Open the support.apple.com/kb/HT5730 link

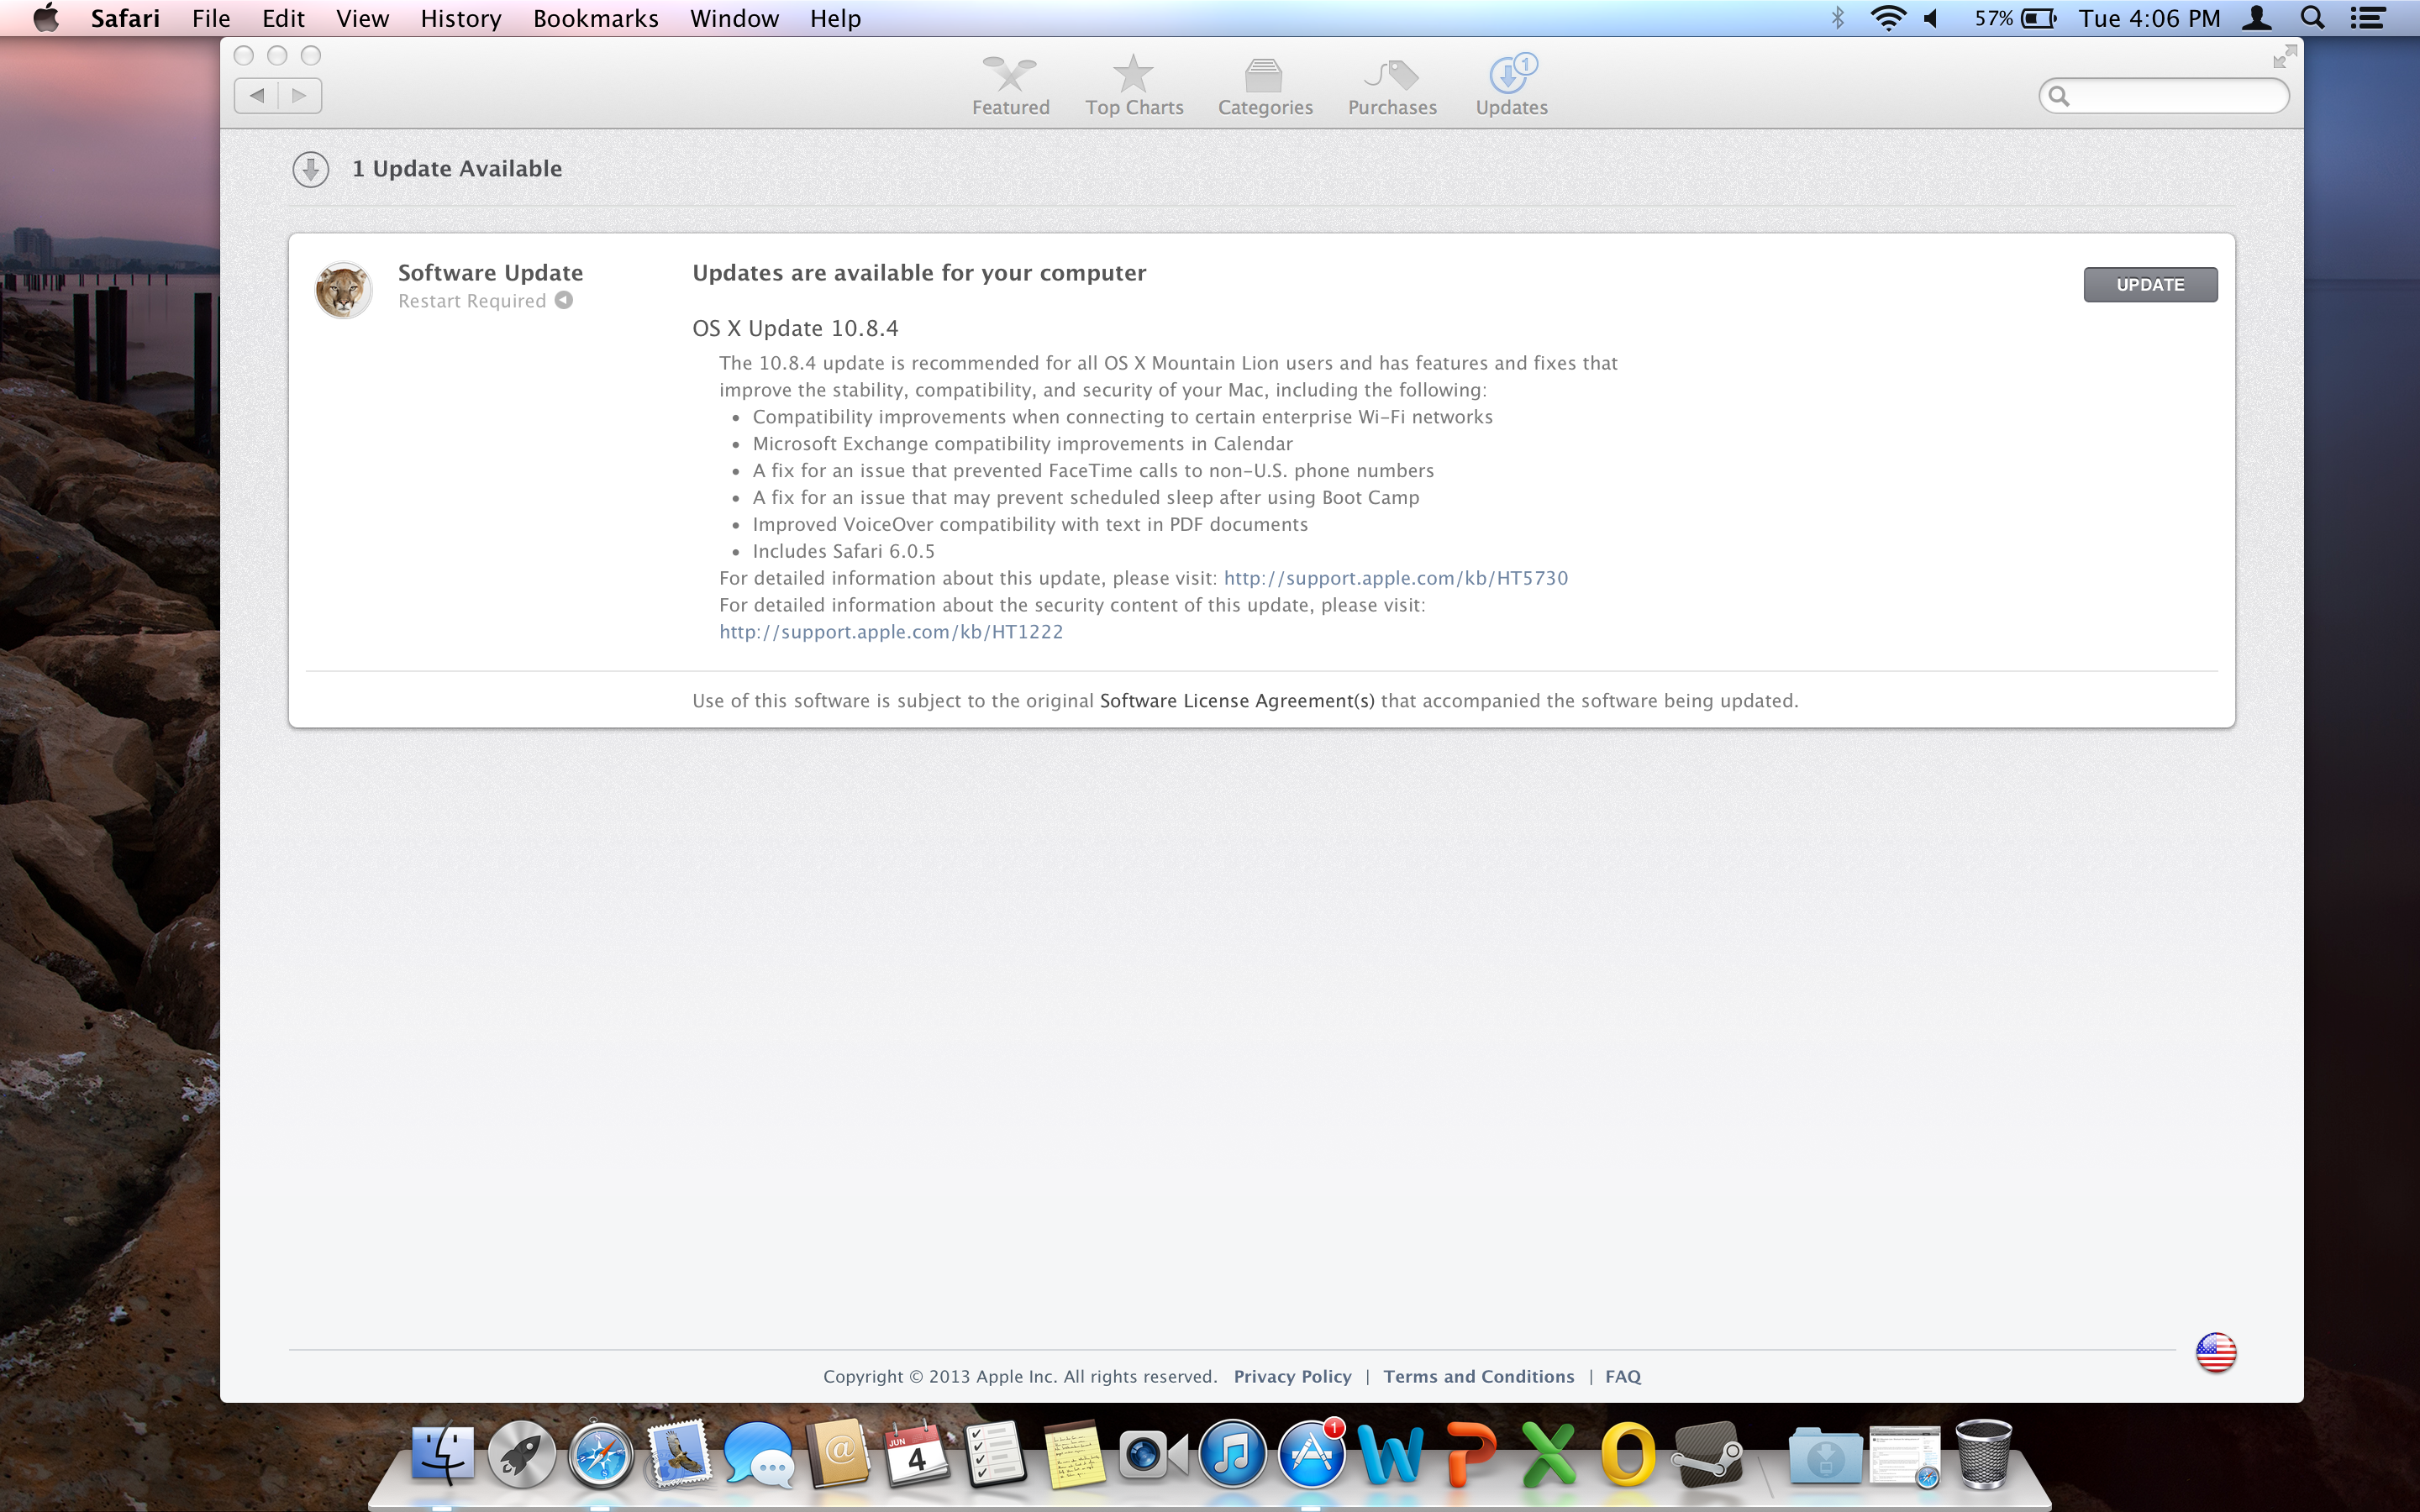click(x=1395, y=578)
